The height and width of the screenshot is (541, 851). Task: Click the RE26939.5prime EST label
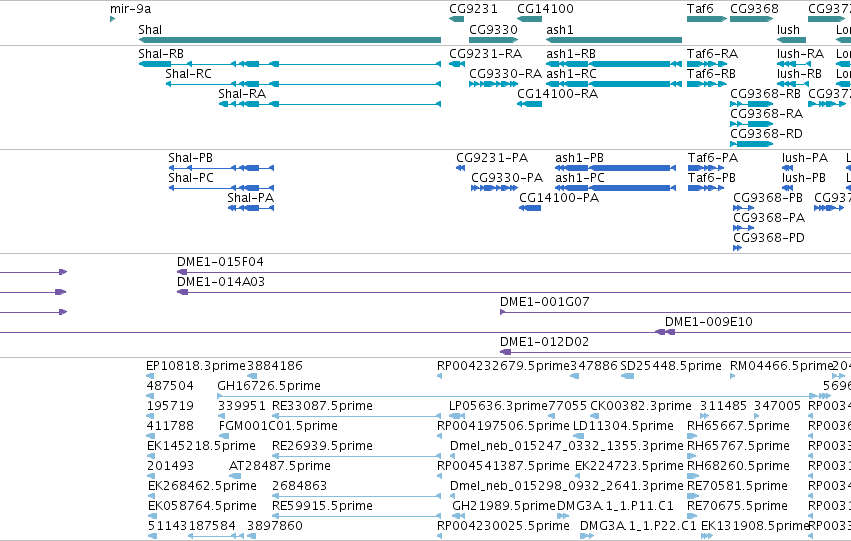322,447
